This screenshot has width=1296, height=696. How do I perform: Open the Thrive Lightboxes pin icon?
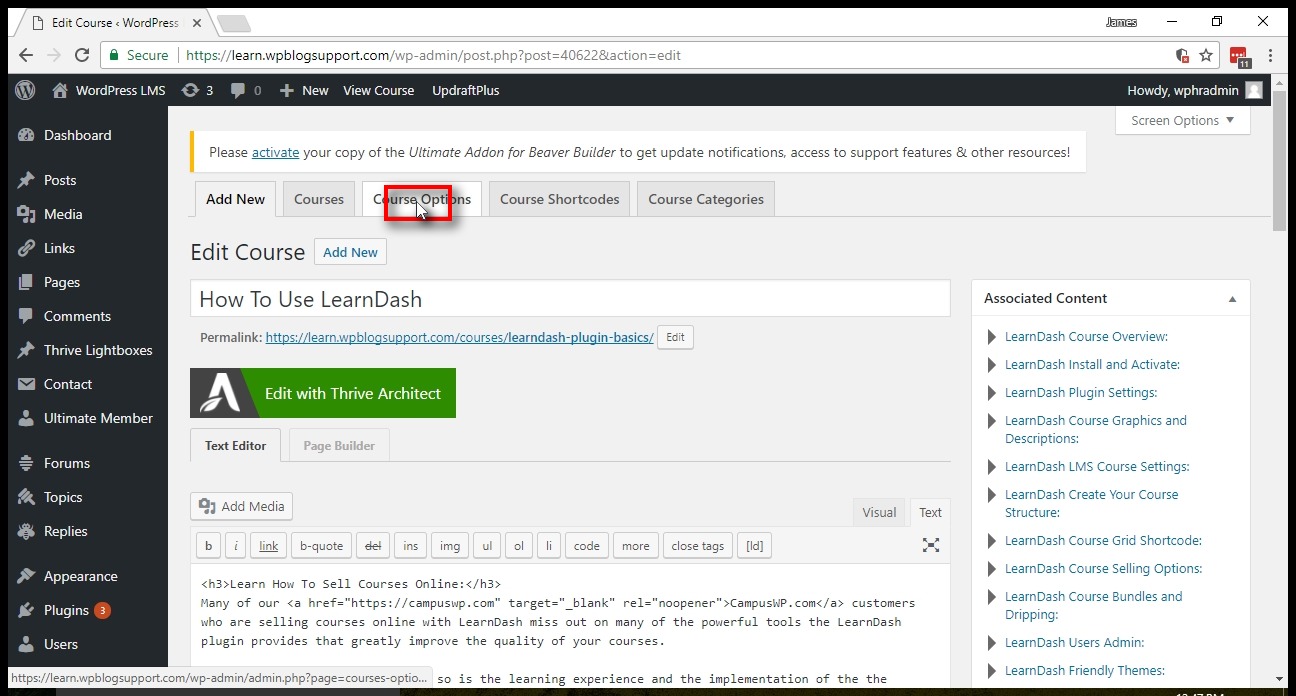click(26, 350)
